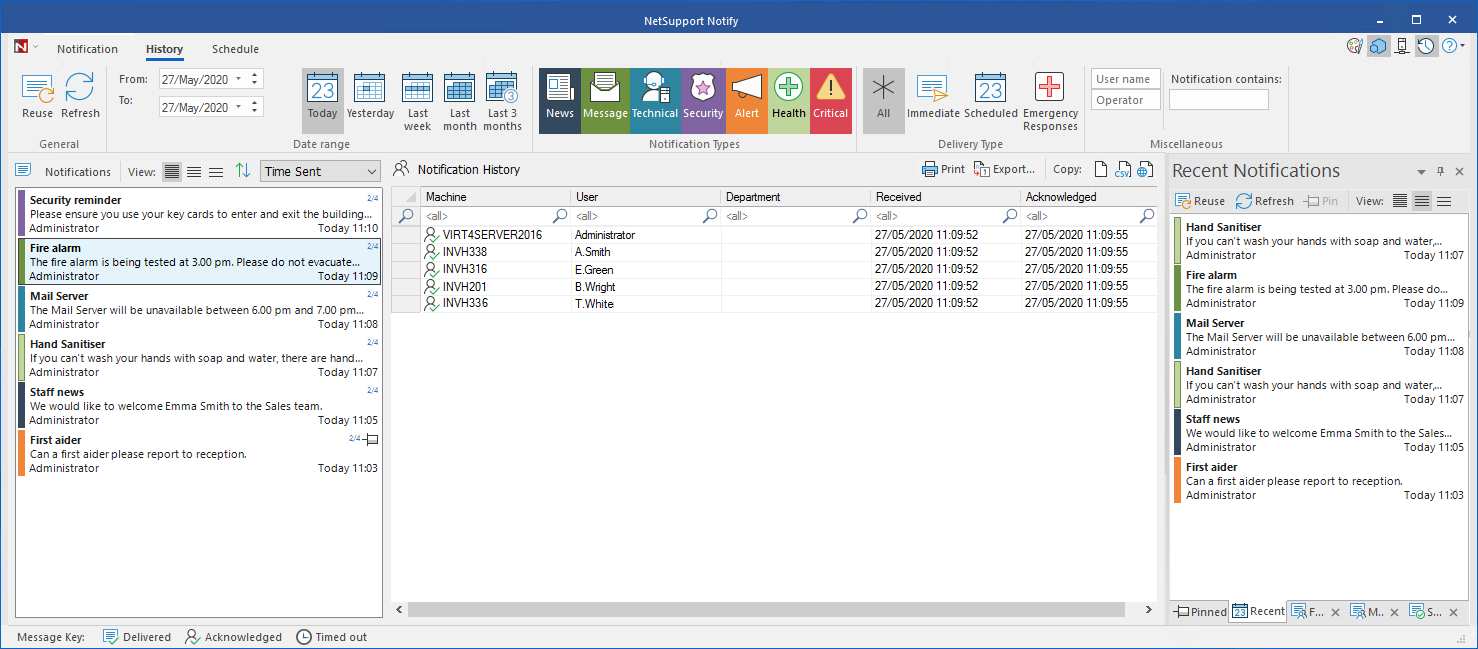Select the Critical notification type filter
Screen dimensions: 1478x649
click(x=831, y=100)
